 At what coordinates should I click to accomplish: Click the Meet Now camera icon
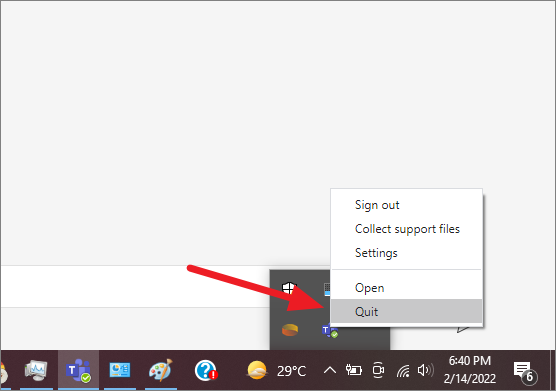click(378, 370)
